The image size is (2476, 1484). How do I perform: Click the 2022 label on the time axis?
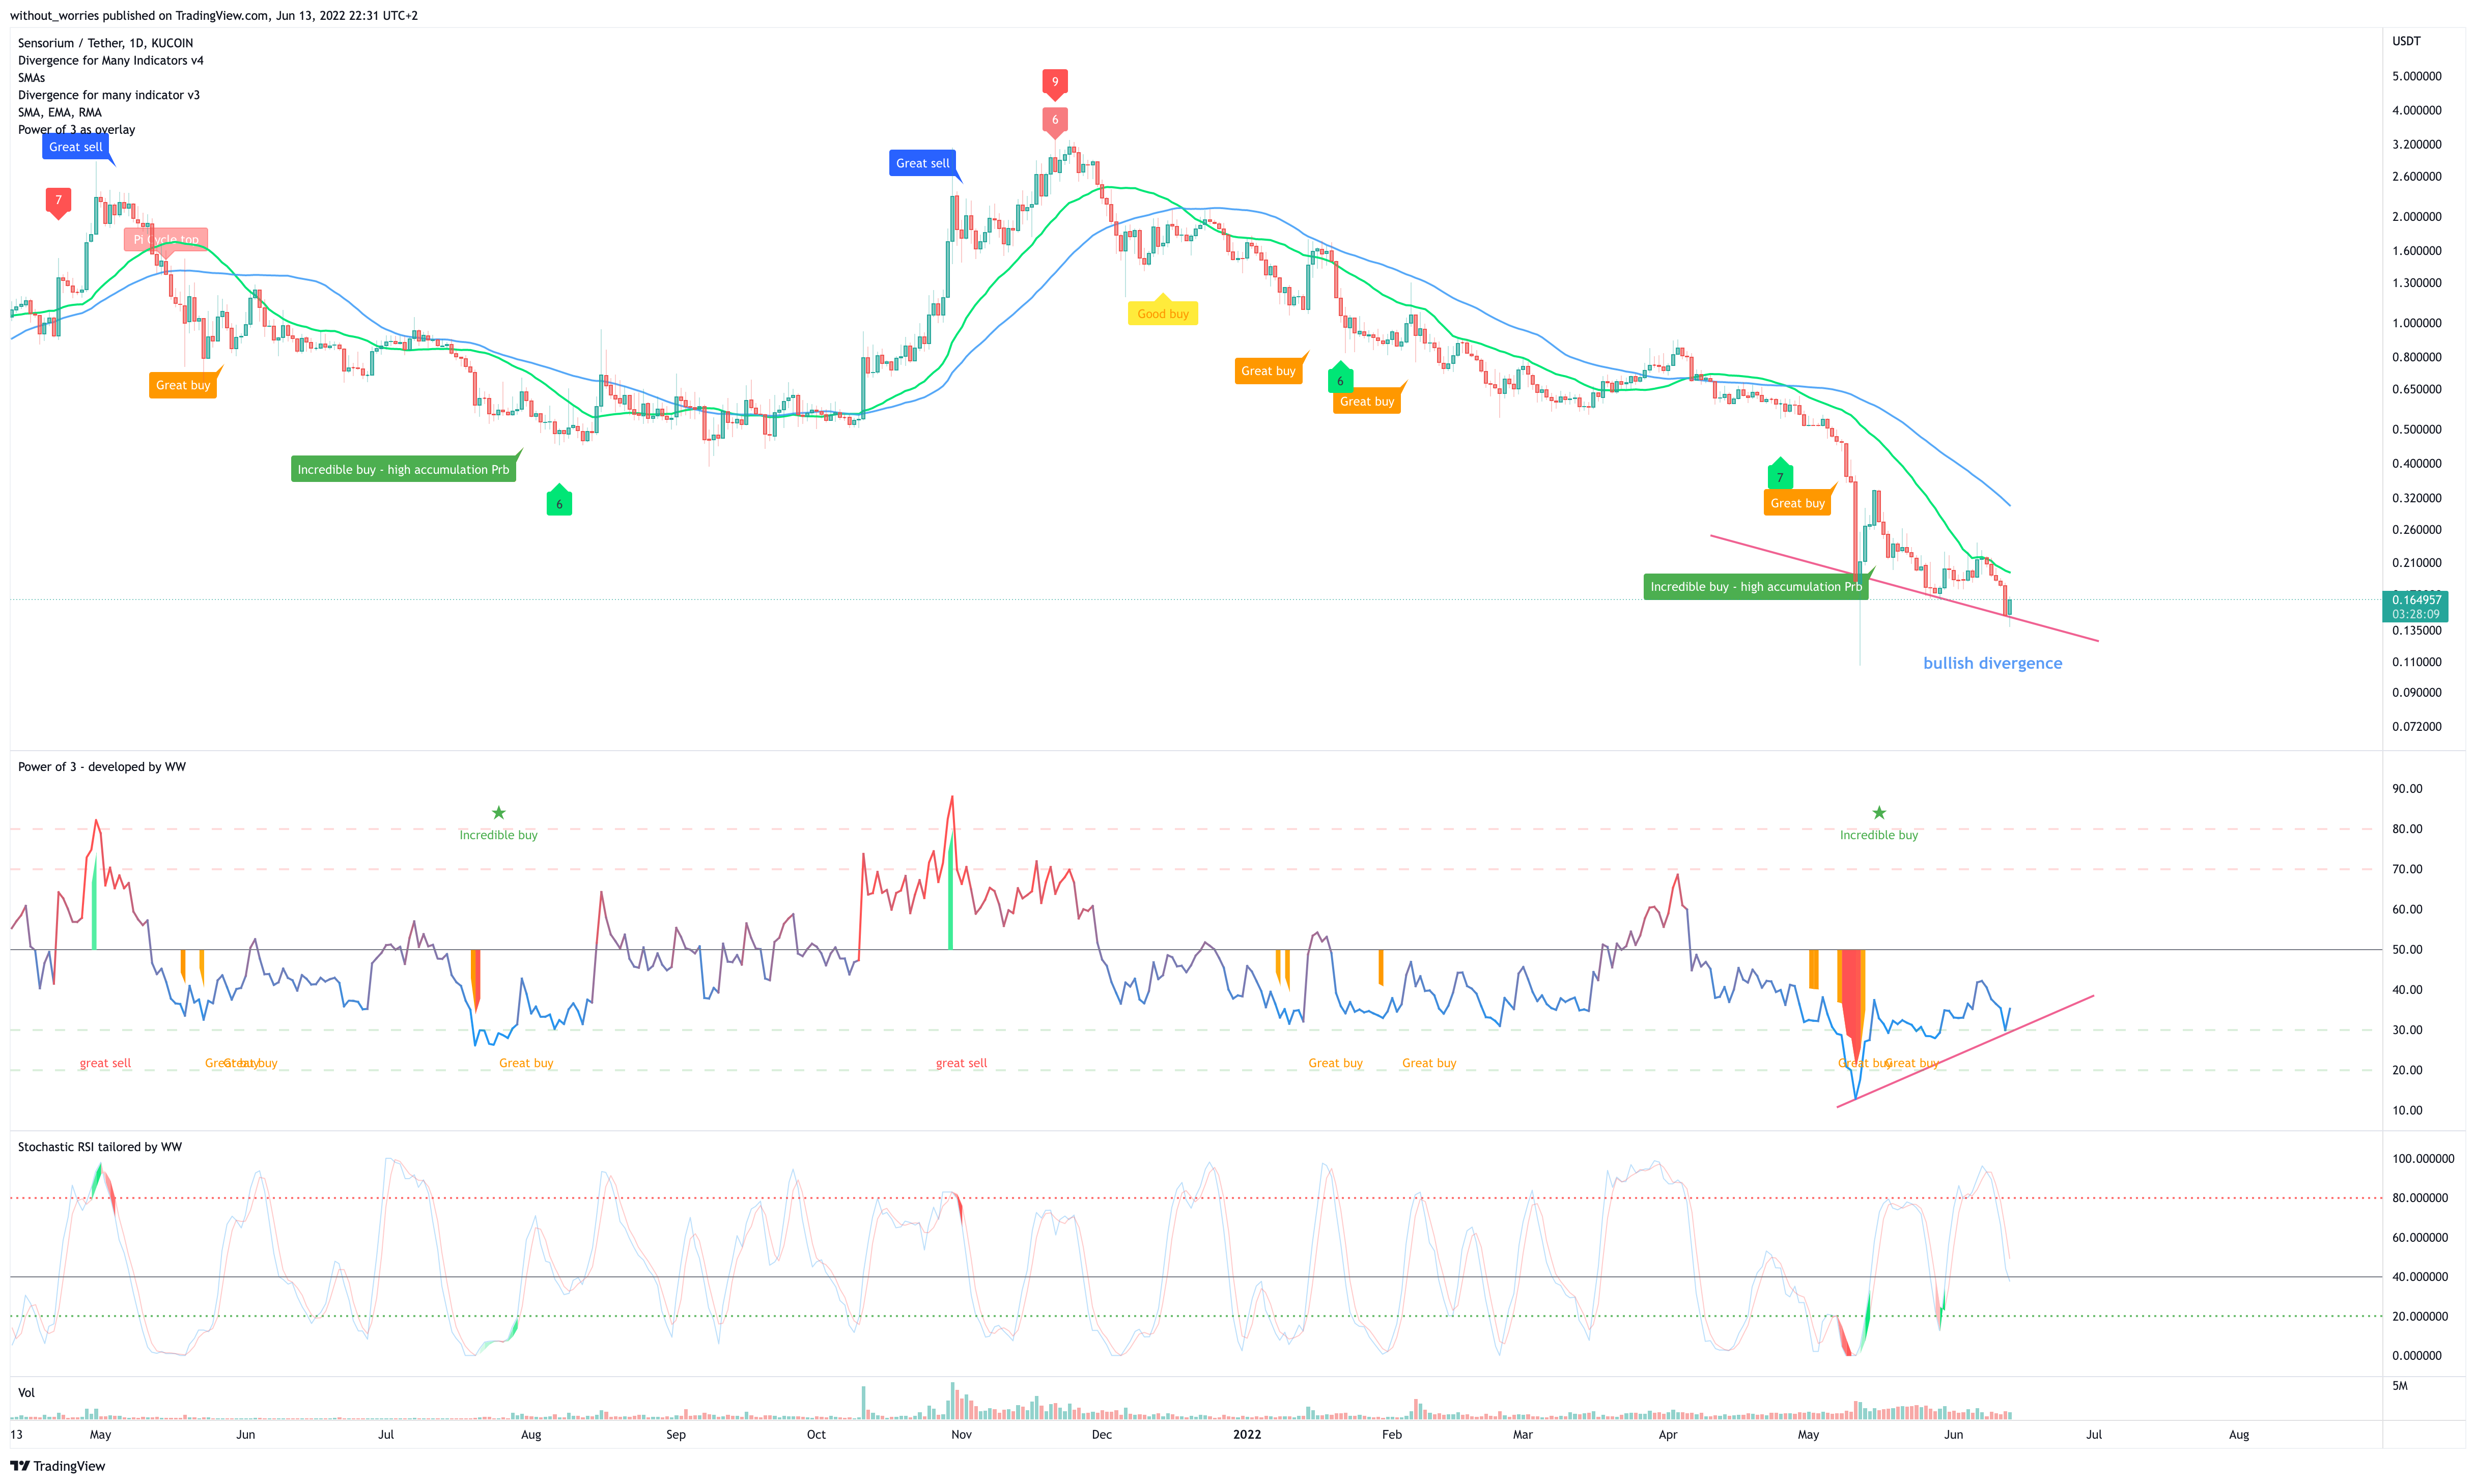1247,1435
